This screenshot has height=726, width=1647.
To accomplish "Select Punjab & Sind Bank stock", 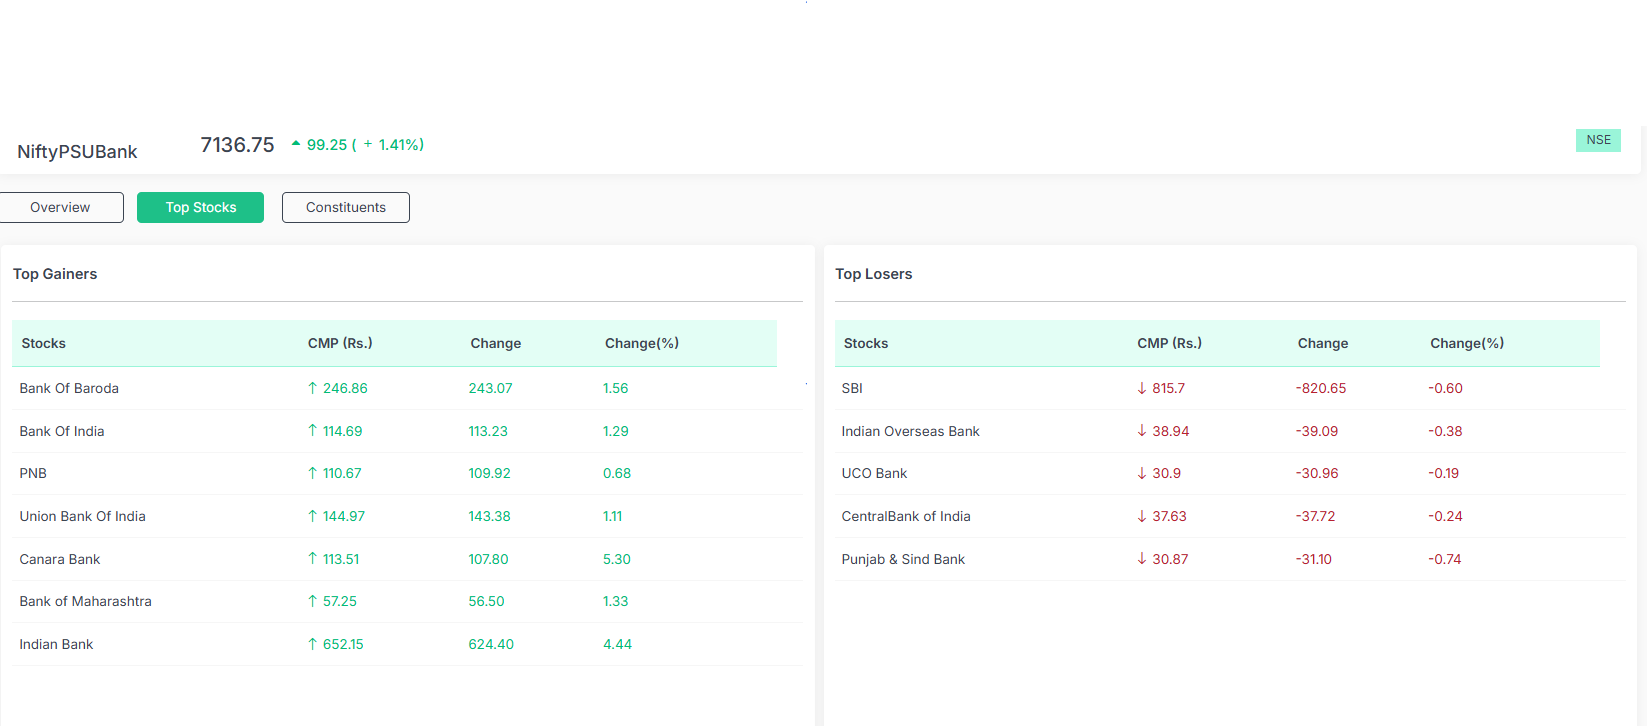I will tap(903, 560).
